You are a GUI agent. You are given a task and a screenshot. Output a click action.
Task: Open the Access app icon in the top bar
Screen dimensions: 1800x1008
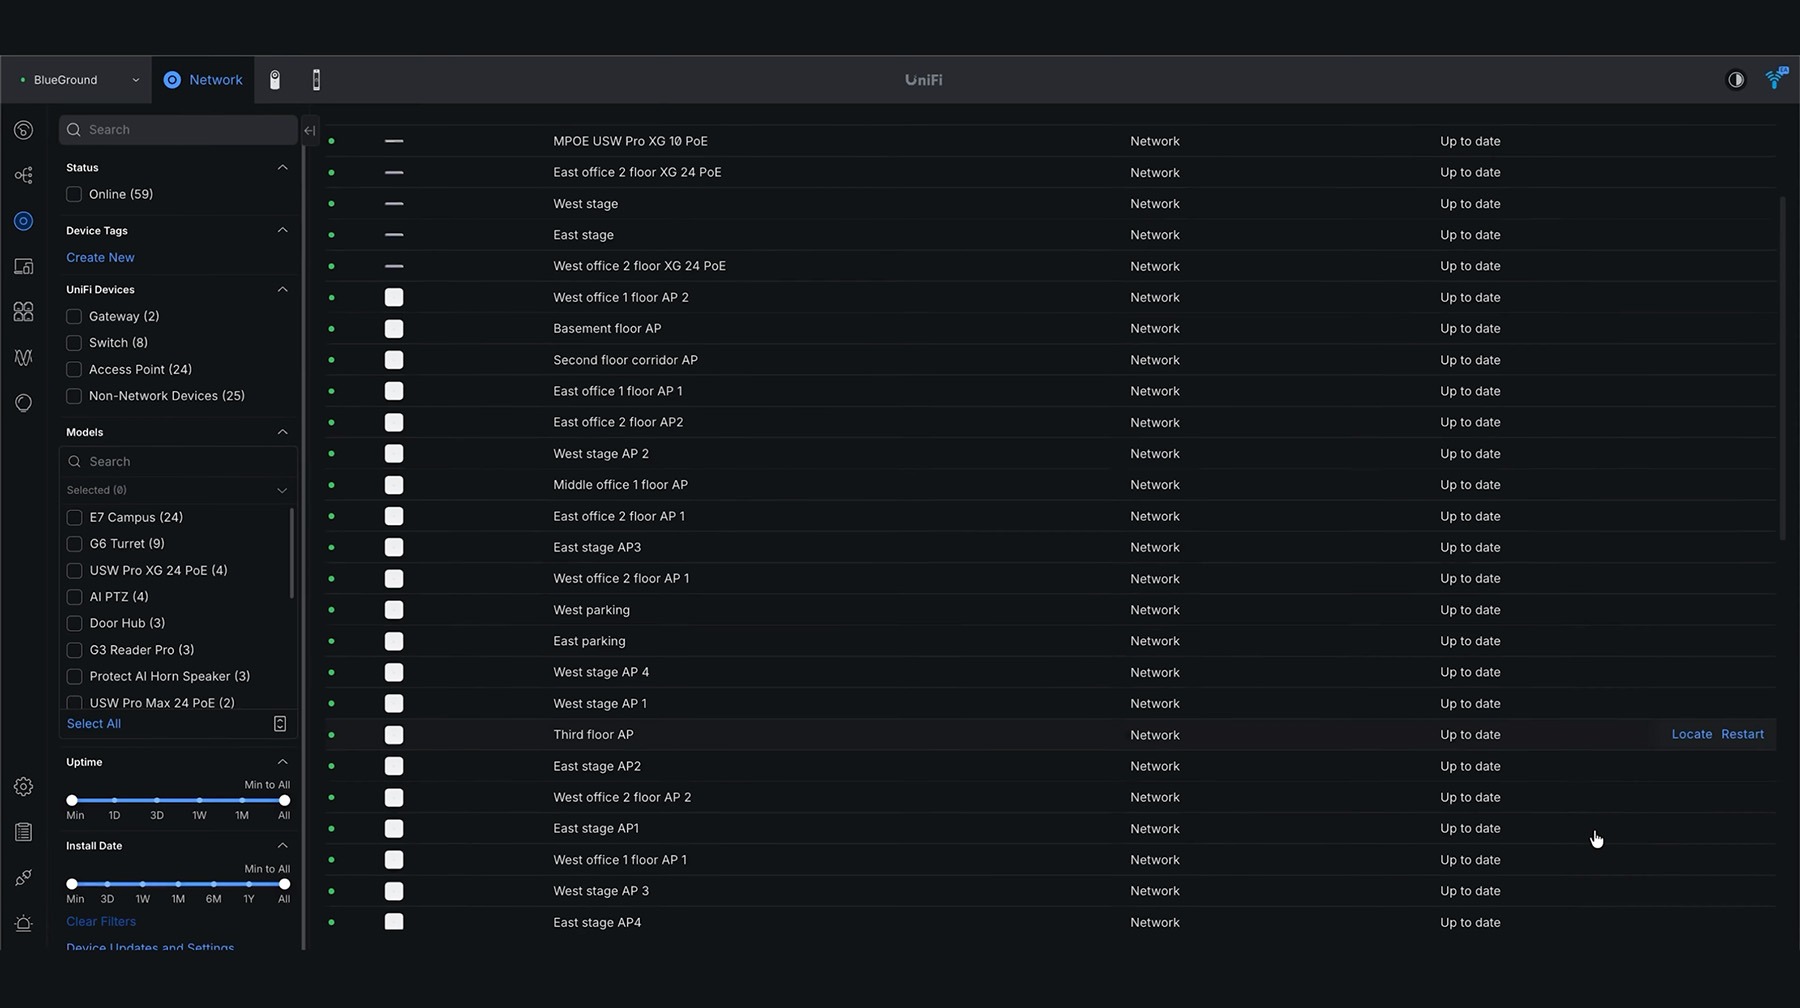click(x=316, y=80)
